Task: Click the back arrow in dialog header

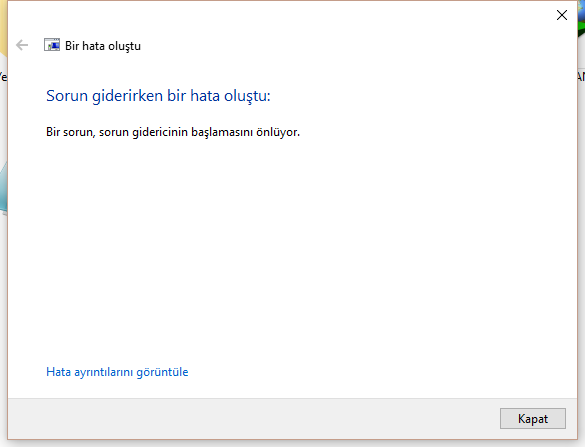Action: pos(22,45)
